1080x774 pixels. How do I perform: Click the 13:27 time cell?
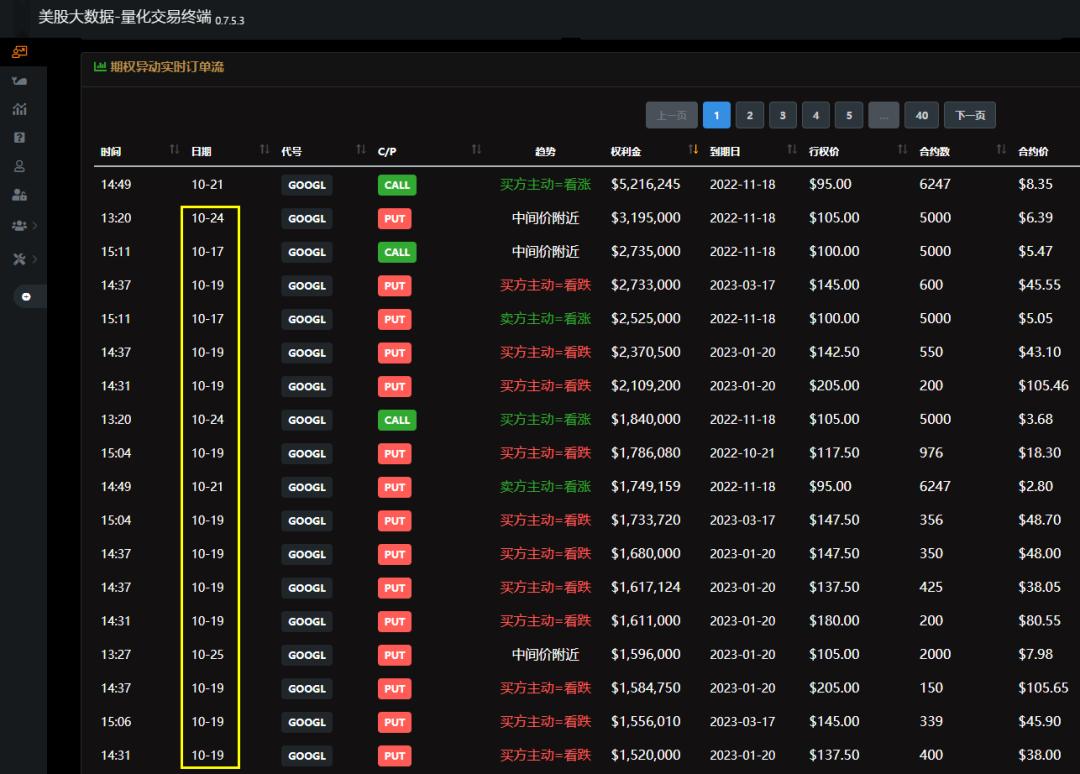pyautogui.click(x=116, y=654)
